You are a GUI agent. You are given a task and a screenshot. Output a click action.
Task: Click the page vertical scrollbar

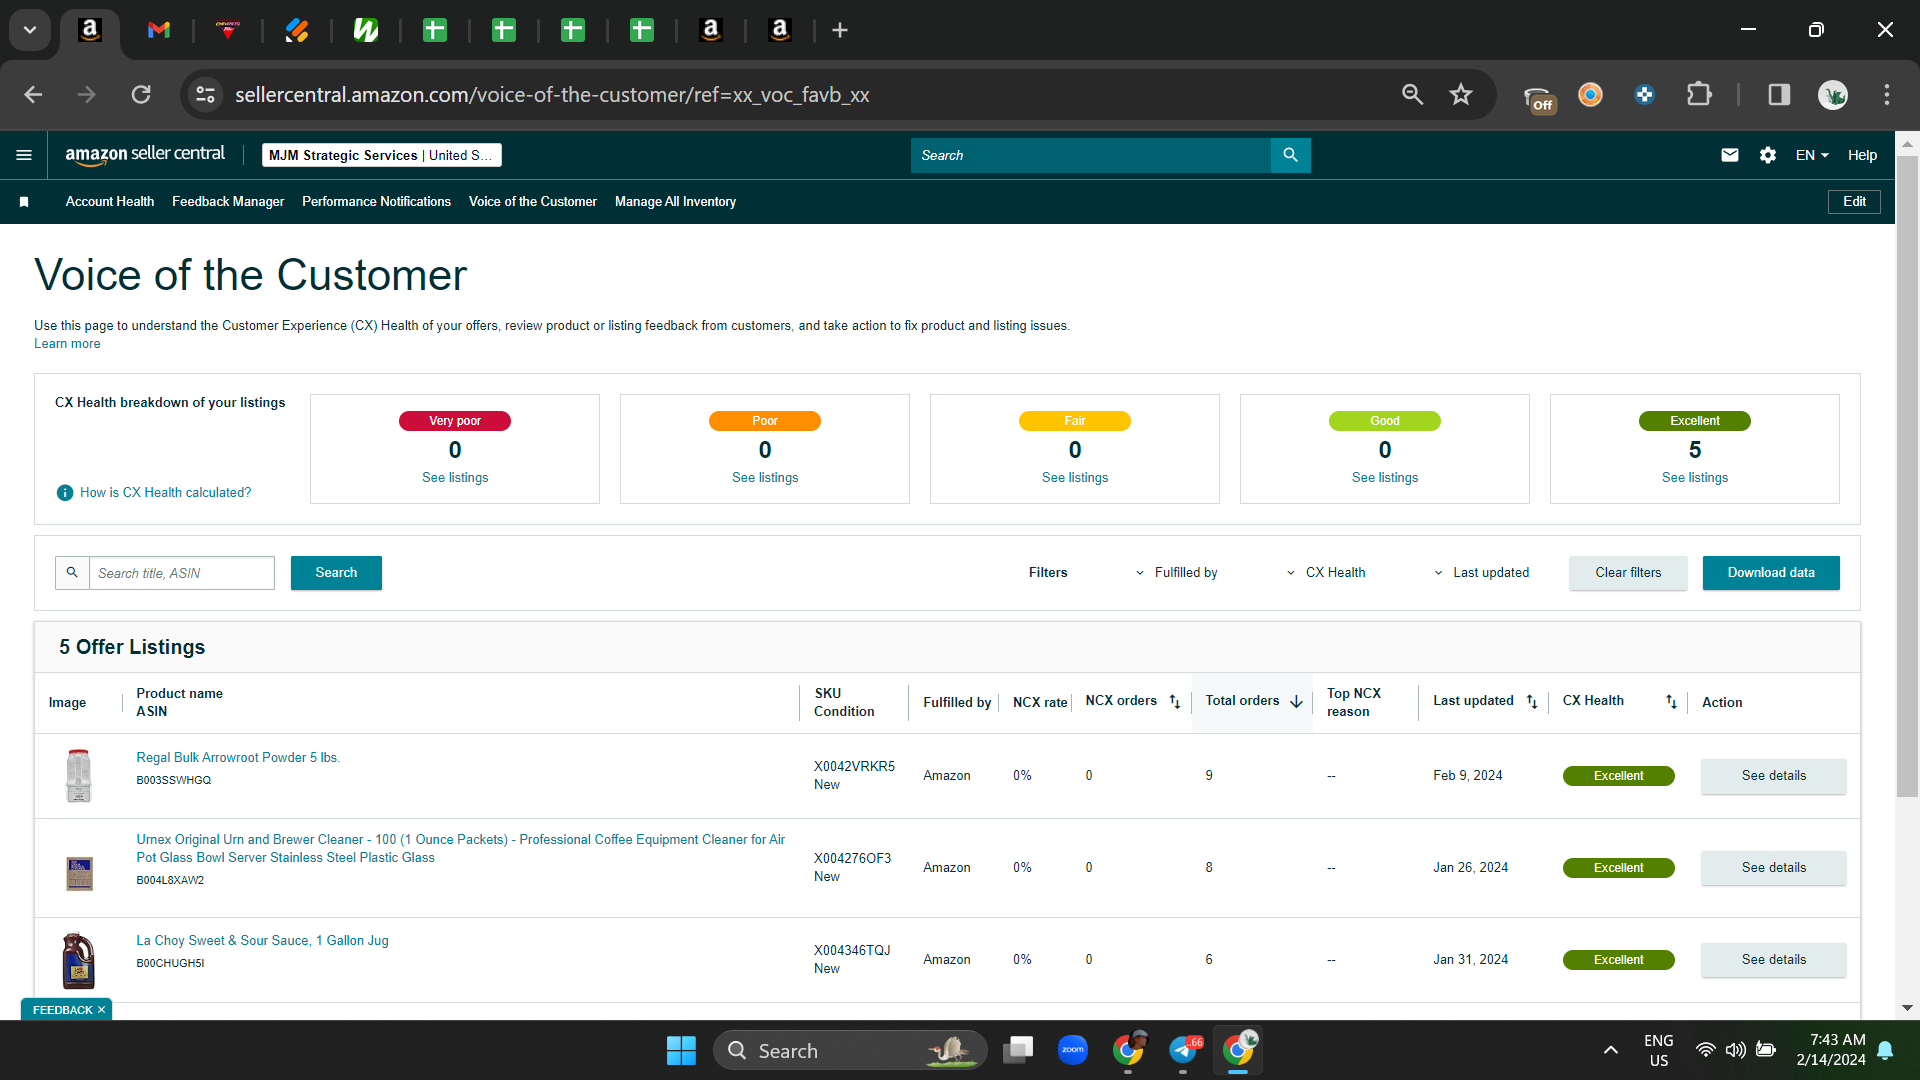[x=1907, y=476]
